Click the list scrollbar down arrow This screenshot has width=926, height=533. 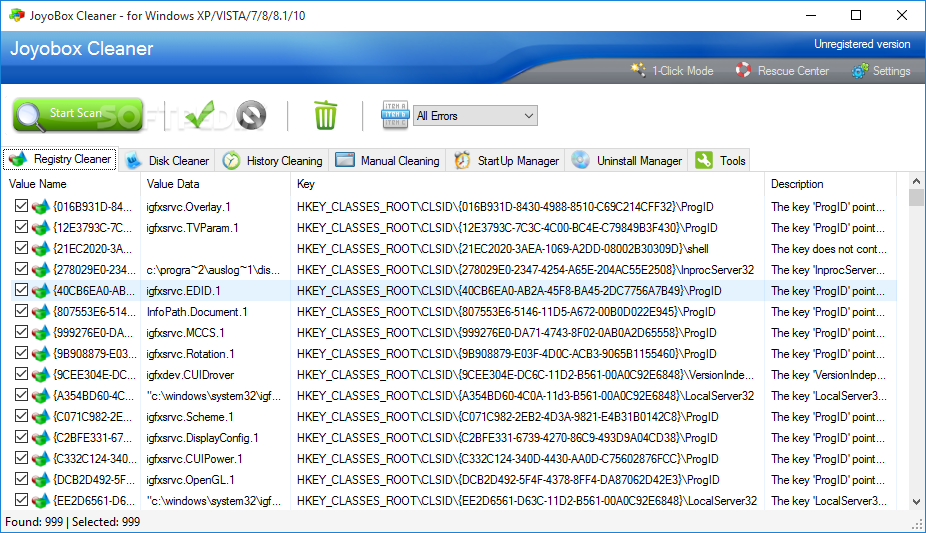point(916,502)
